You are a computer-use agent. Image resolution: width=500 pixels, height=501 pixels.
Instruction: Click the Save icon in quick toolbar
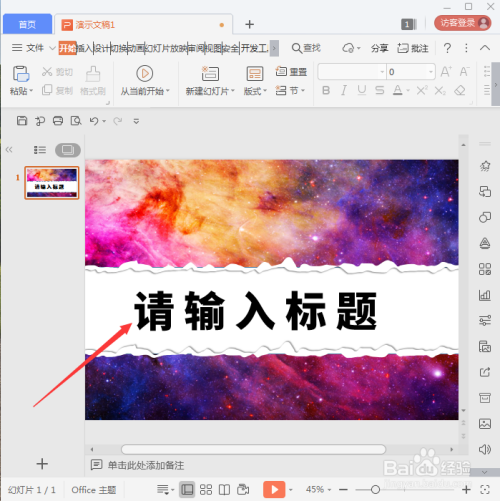[x=22, y=121]
